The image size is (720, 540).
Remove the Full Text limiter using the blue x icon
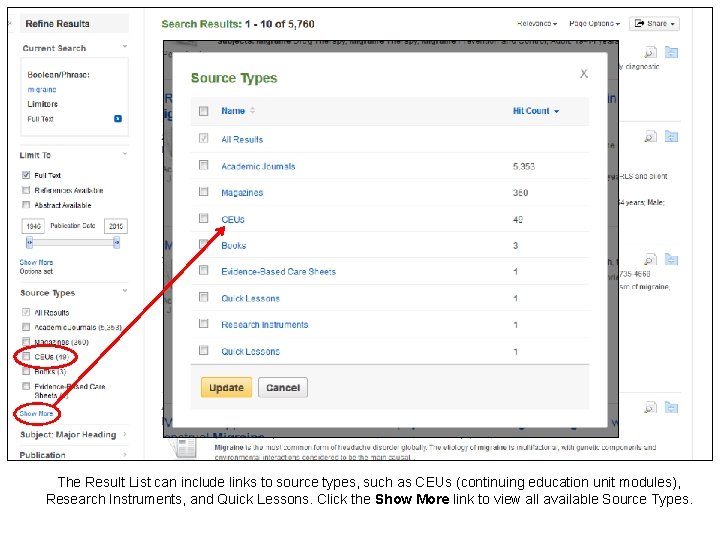(118, 119)
